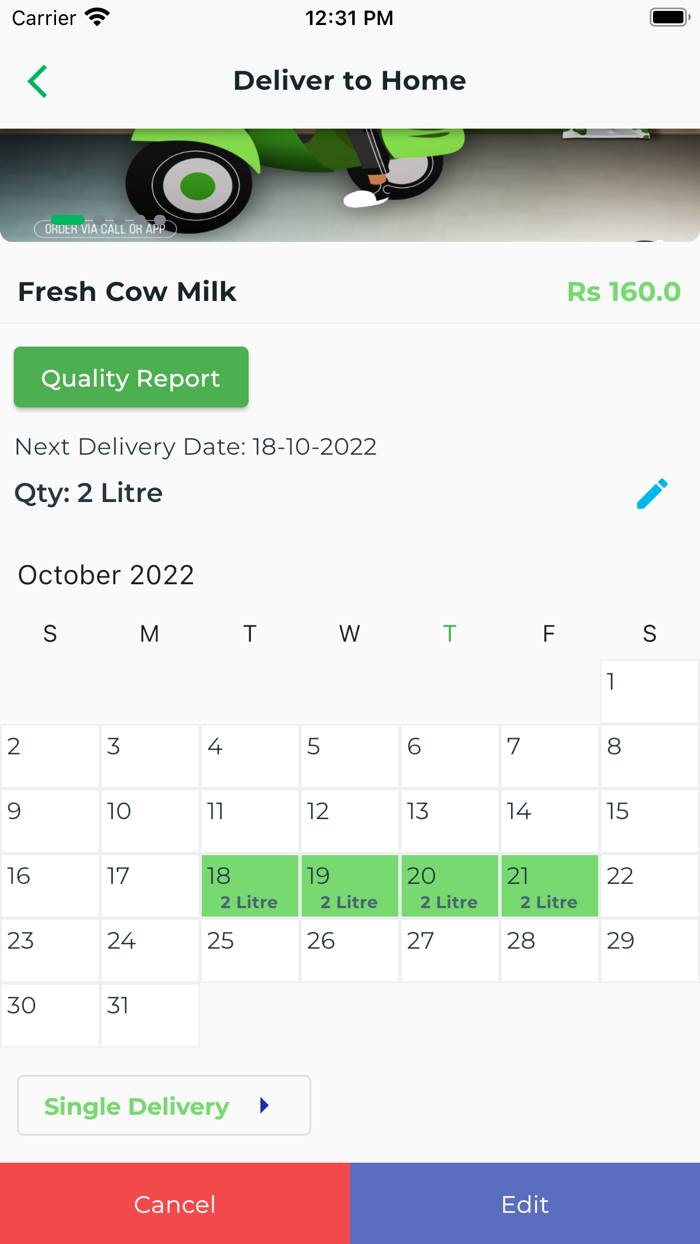Choose October 25 on the calendar

250,951
